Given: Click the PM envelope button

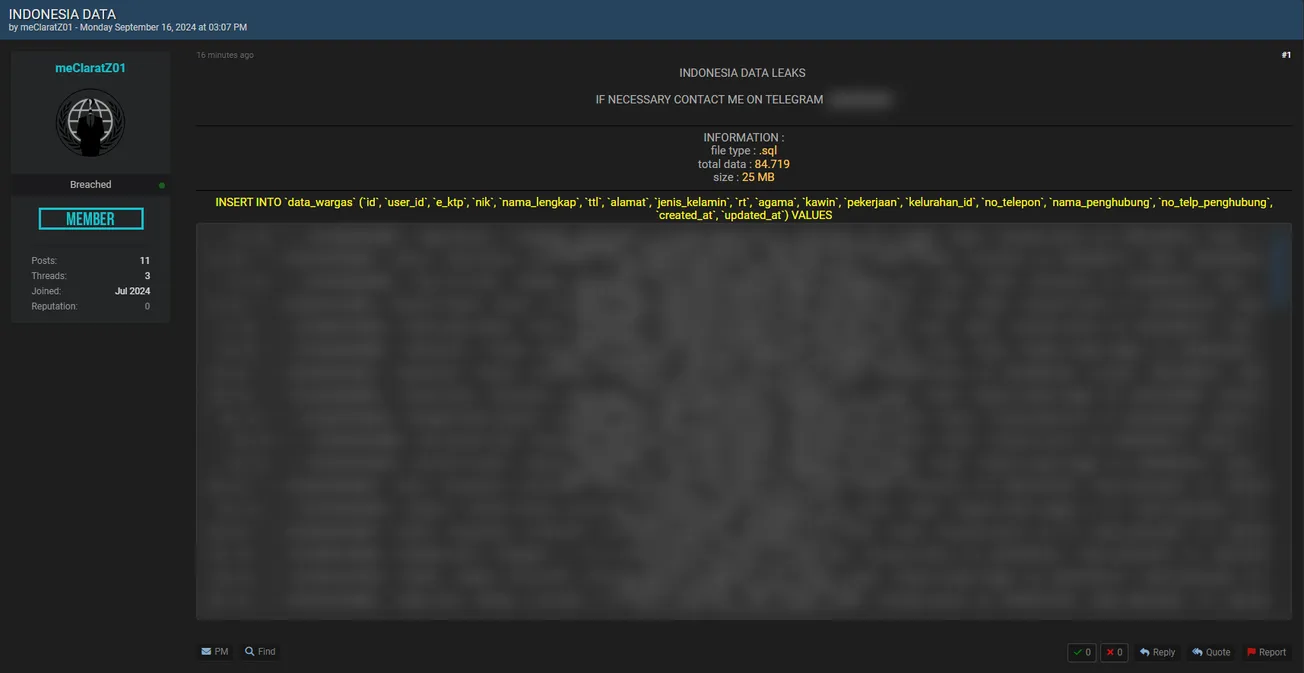Looking at the screenshot, I should pos(215,652).
